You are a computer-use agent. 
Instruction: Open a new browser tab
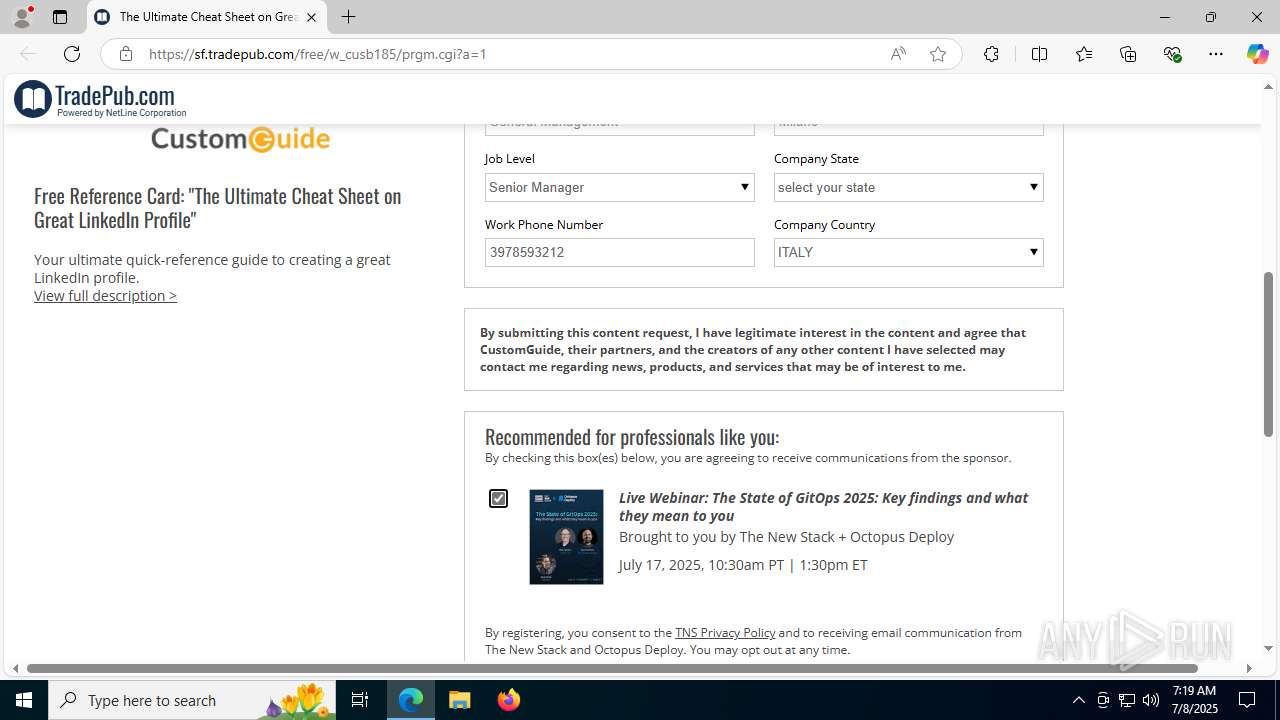point(348,17)
